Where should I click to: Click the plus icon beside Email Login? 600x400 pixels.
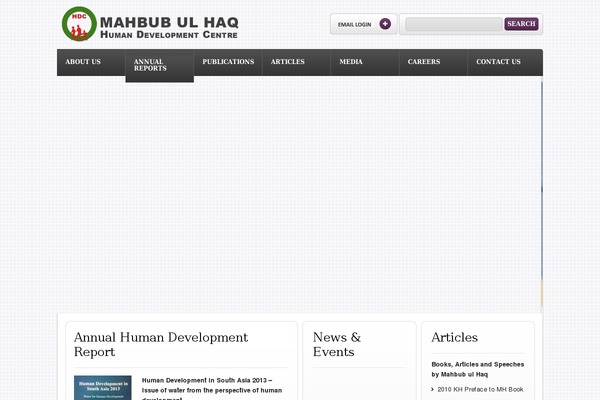385,24
